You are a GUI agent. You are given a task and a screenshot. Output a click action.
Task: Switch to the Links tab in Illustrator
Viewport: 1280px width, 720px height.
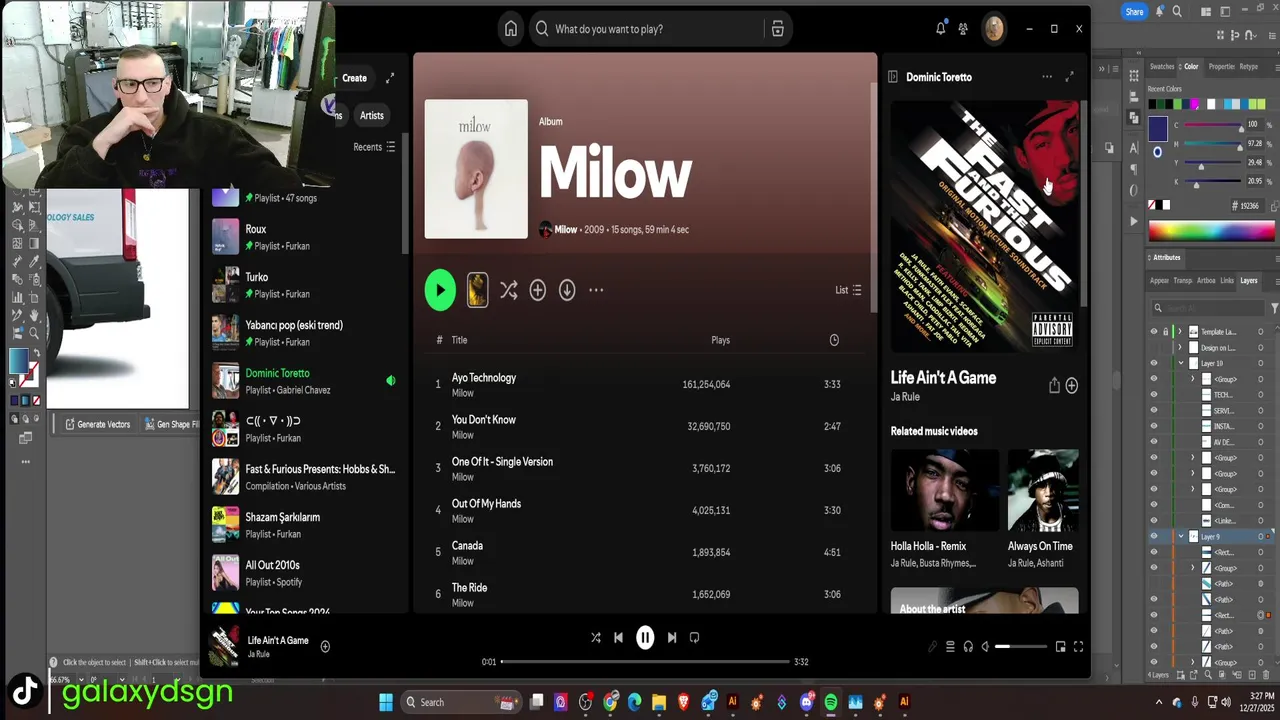tap(1227, 281)
